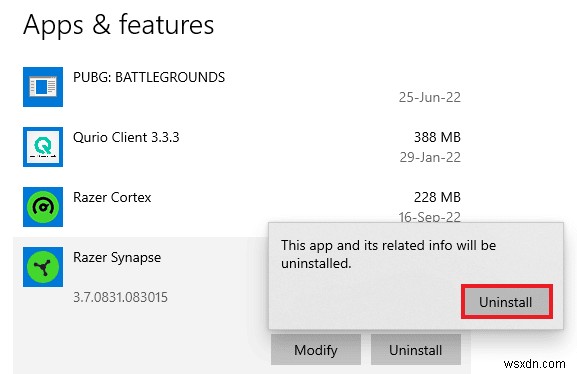The width and height of the screenshot is (577, 374).
Task: Click the PUBG: BATTLEGROUNDS app icon
Action: pos(43,87)
